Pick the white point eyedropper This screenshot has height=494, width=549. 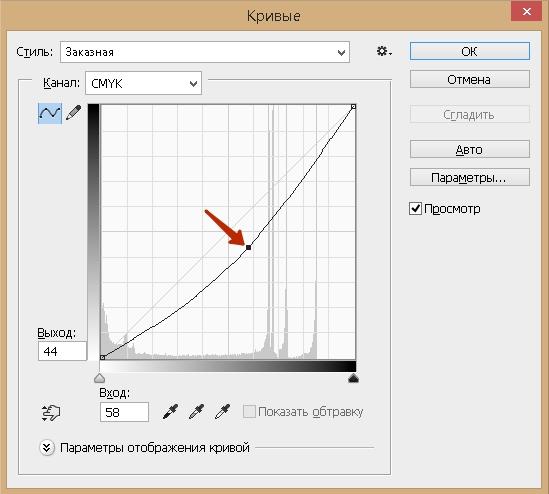click(x=222, y=412)
